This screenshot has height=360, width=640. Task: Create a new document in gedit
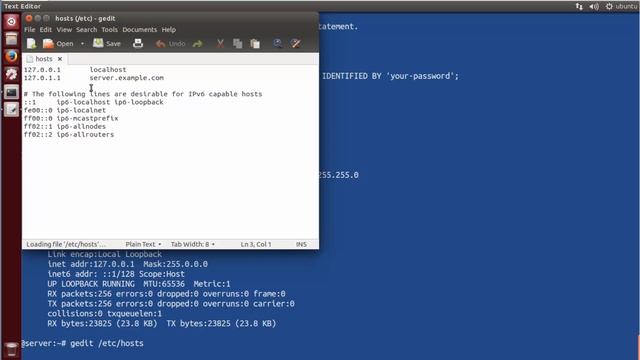[31, 43]
